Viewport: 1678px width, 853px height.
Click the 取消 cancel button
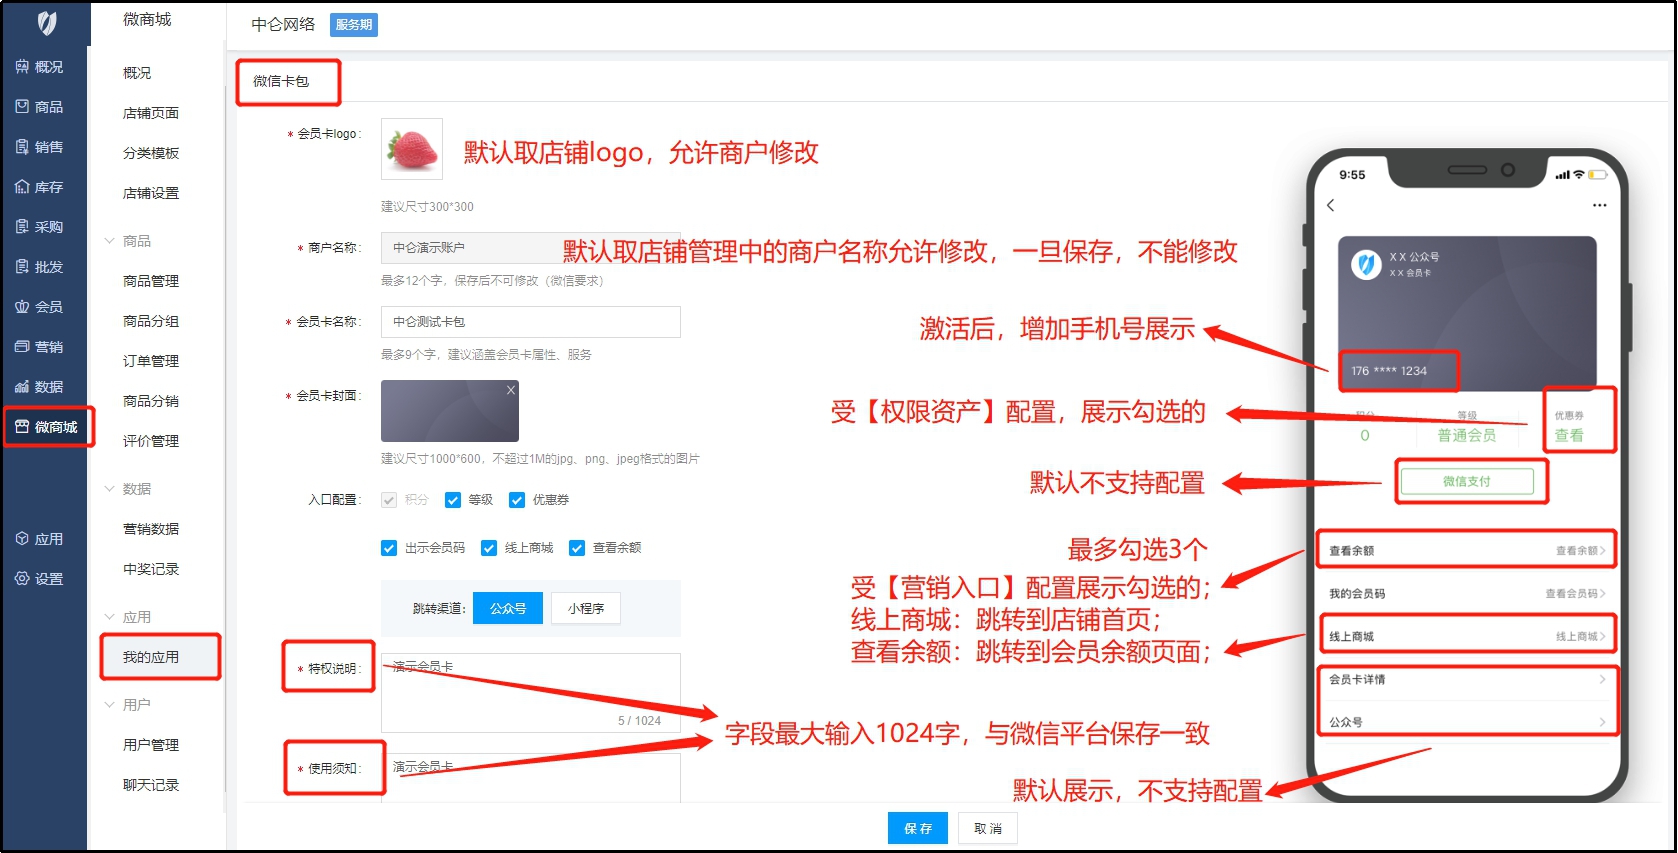point(987,828)
